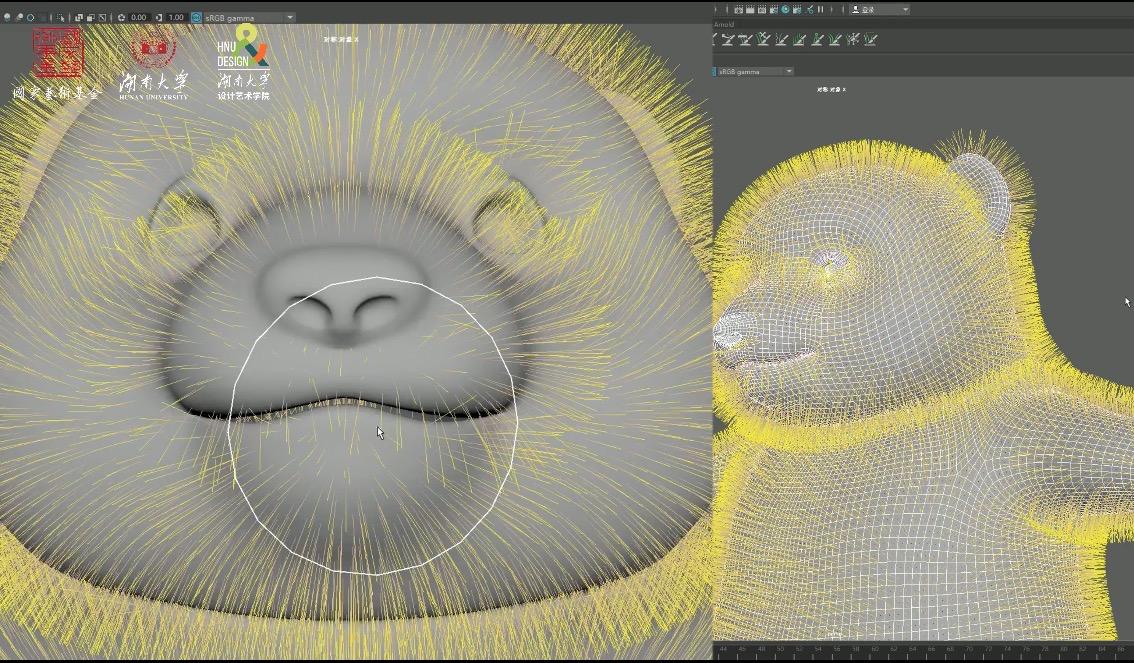
Task: Click the blue circular IPR render icon
Action: pos(785,9)
